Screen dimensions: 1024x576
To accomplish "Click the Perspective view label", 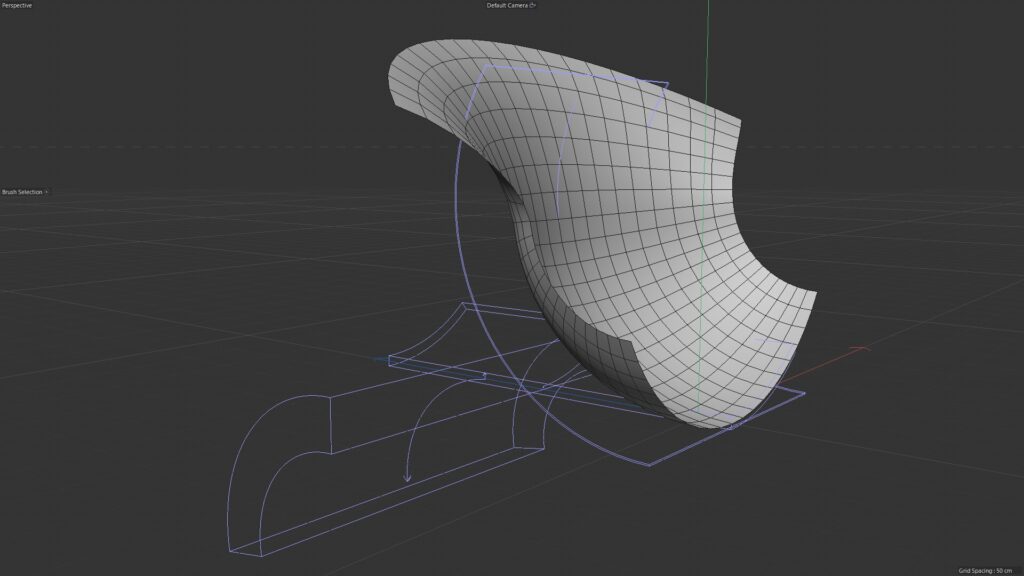I will pyautogui.click(x=17, y=5).
